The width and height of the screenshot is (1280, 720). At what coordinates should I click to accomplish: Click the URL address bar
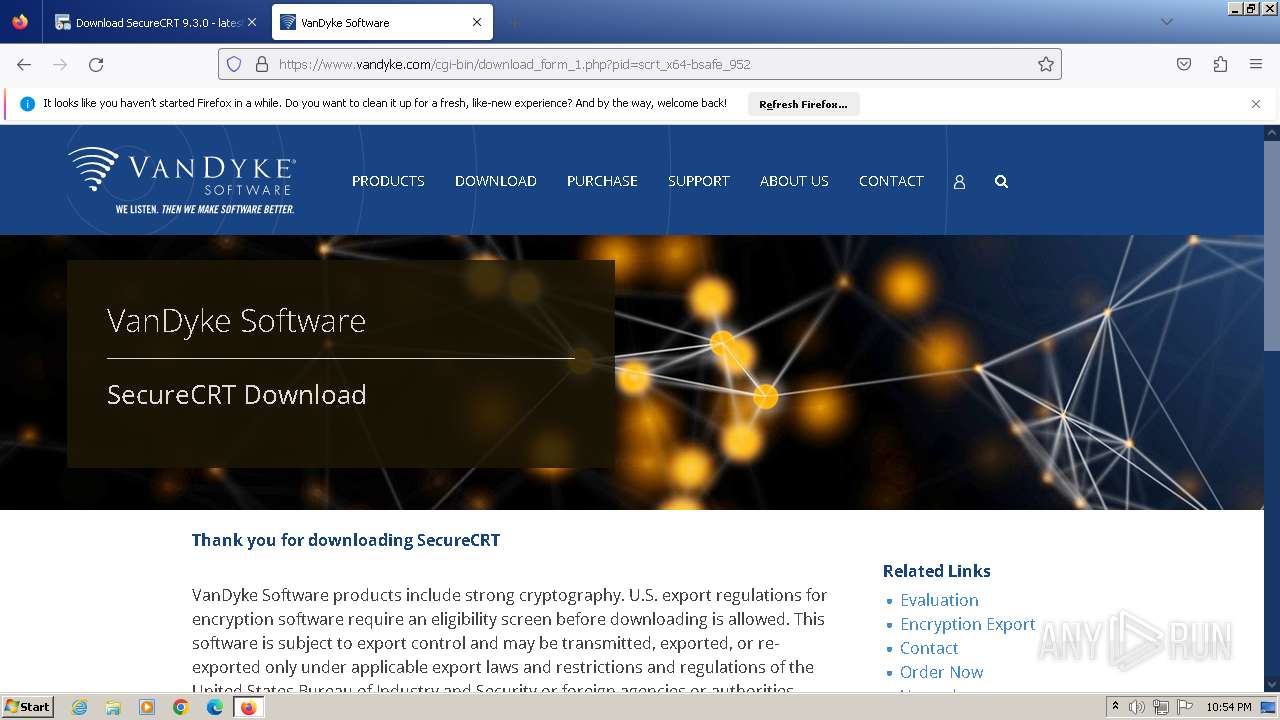click(640, 64)
